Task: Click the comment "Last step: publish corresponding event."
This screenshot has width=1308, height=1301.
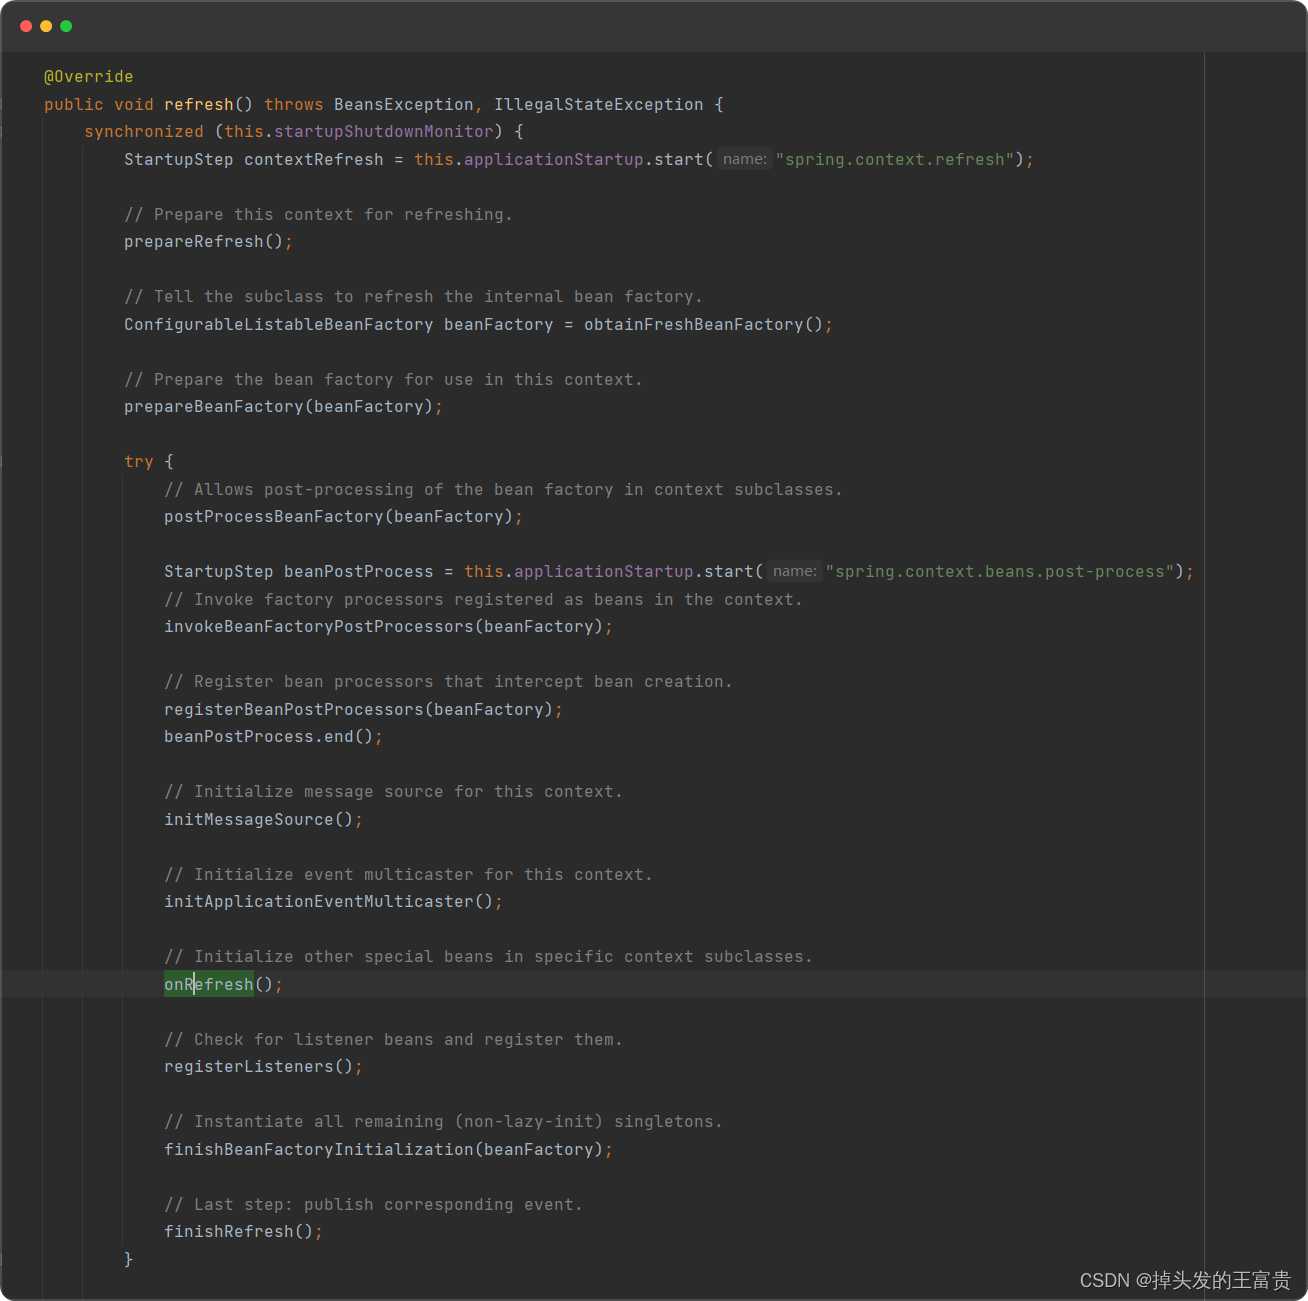Action: click(x=373, y=1205)
